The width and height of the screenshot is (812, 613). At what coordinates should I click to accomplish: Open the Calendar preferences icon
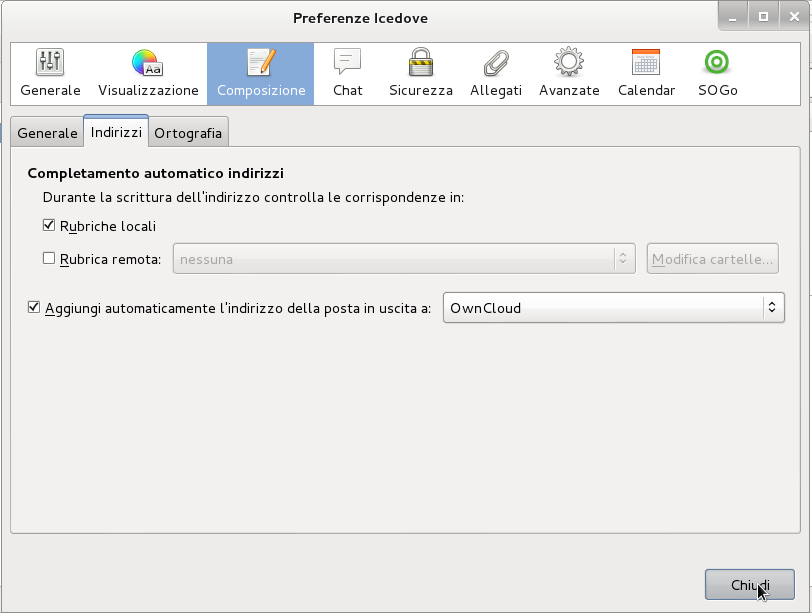point(646,63)
